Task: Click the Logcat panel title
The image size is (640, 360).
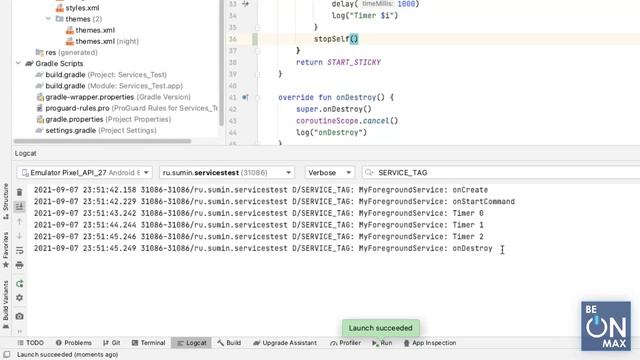Action: coord(25,153)
